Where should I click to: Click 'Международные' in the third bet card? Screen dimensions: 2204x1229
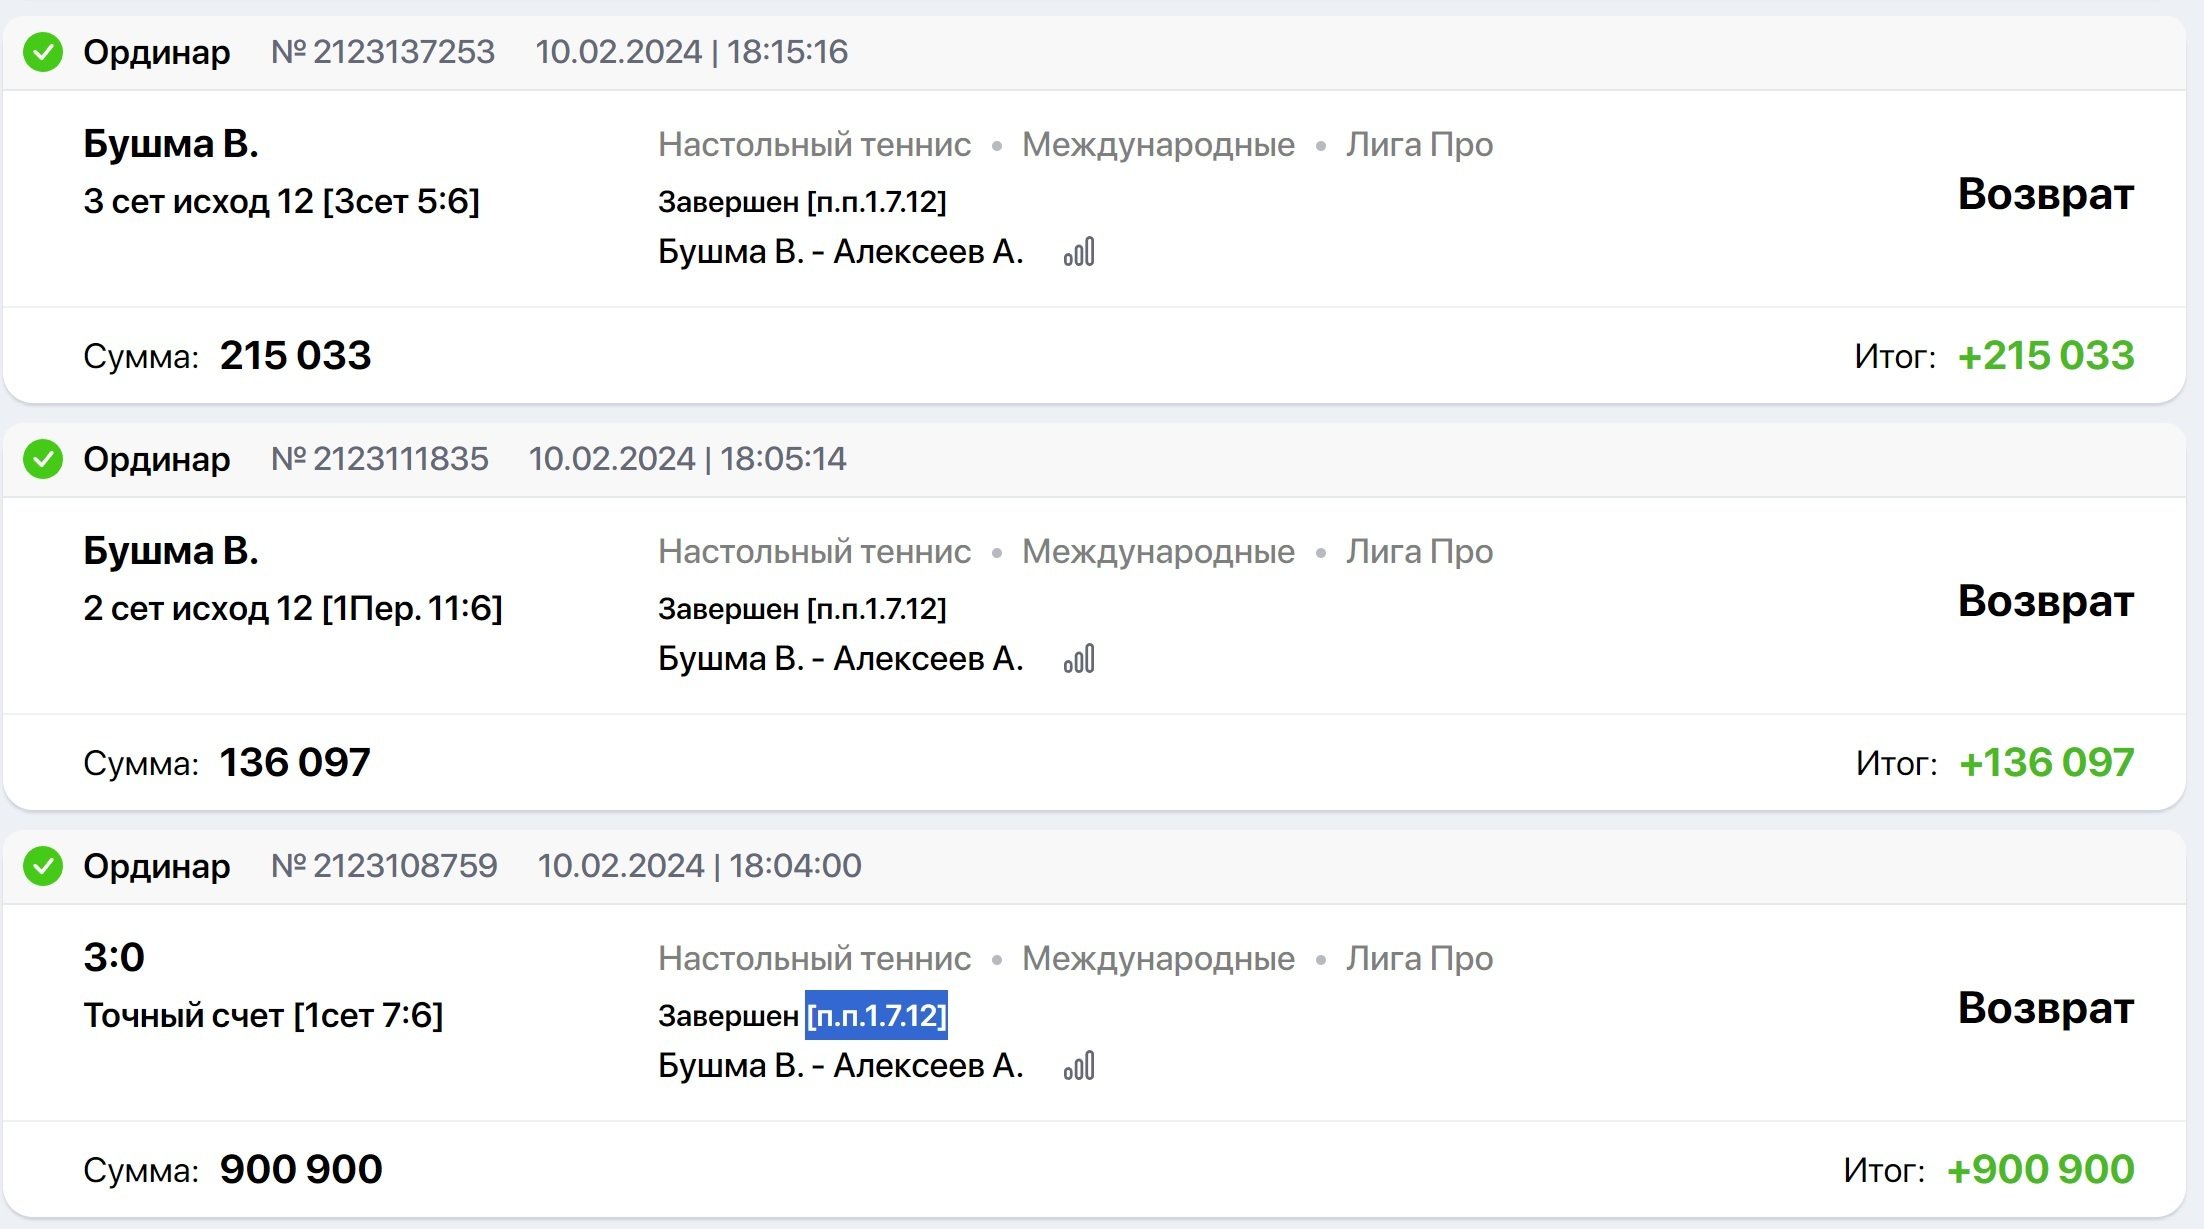[x=1158, y=959]
